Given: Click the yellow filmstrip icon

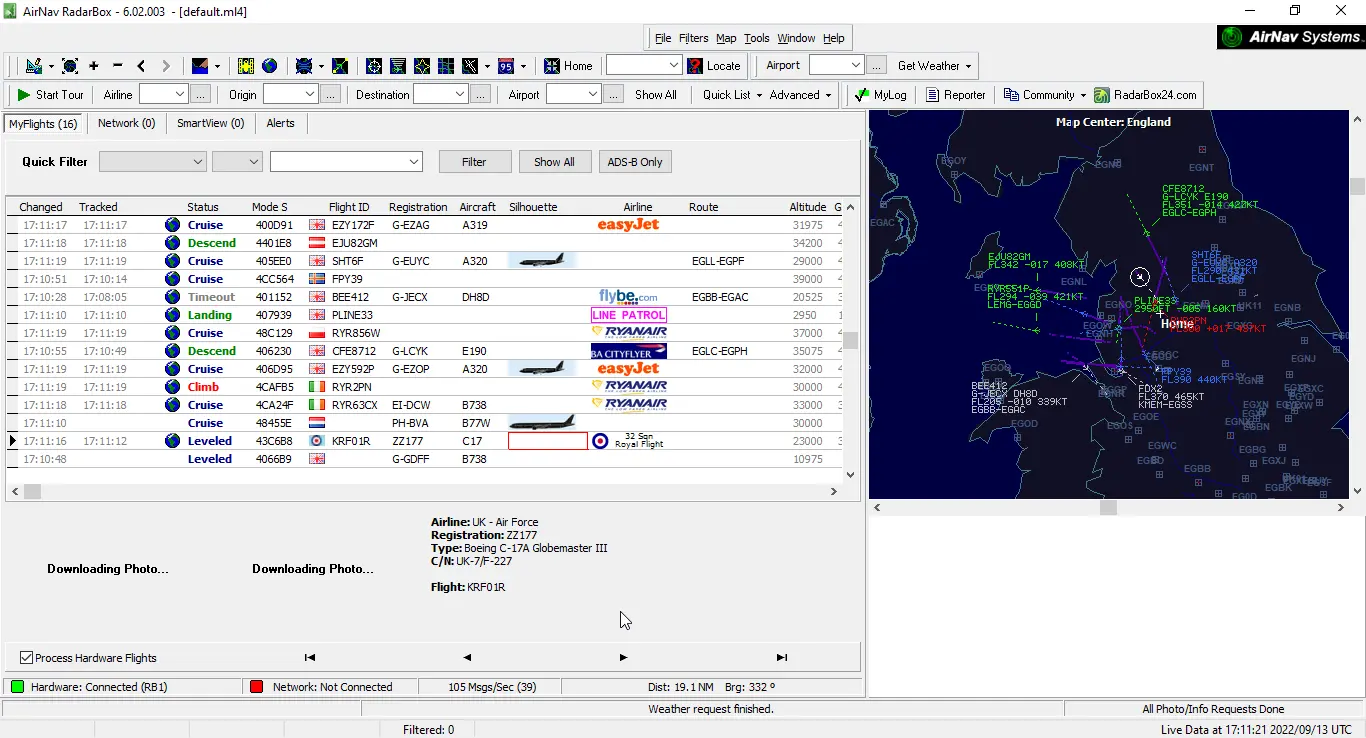Looking at the screenshot, I should pos(246,66).
